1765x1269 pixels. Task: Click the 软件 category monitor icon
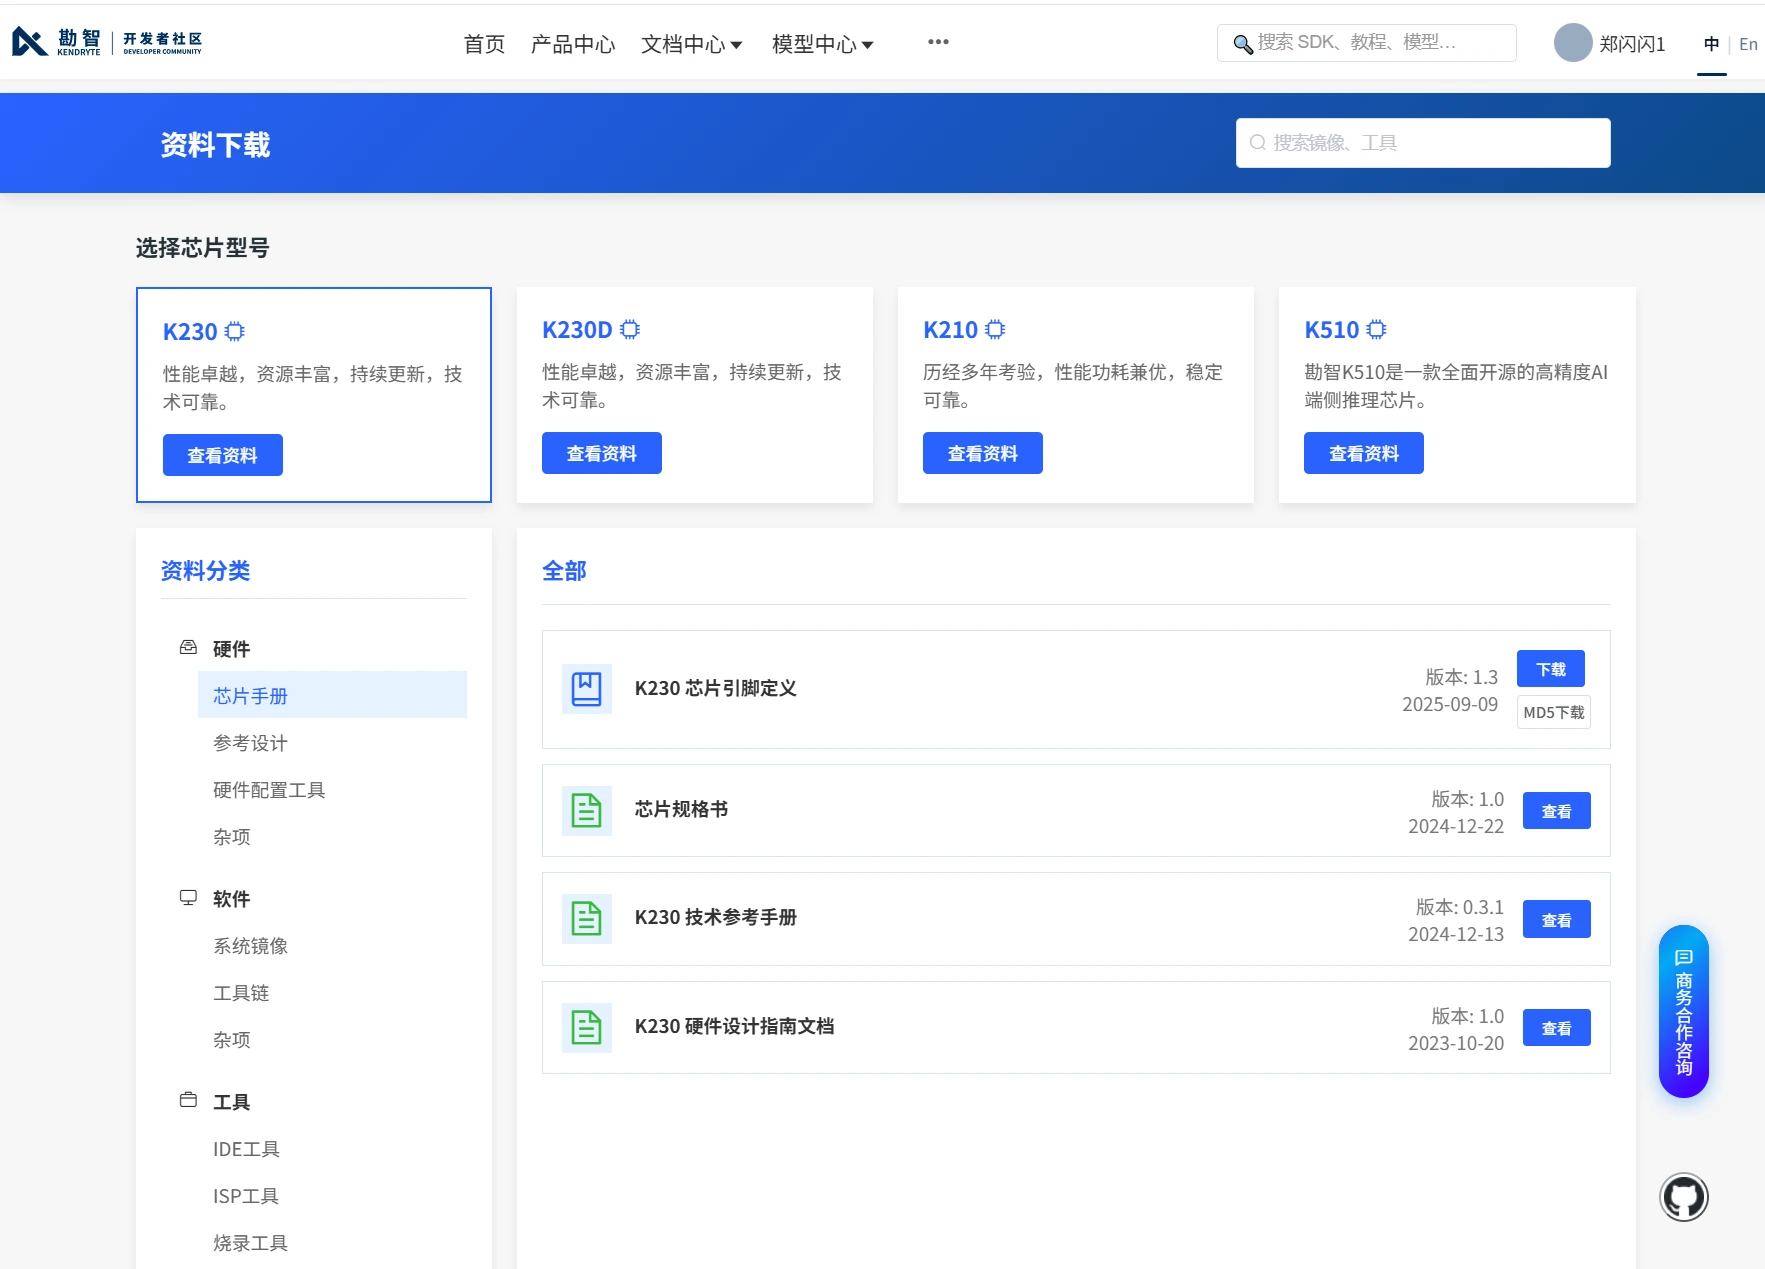pos(188,898)
